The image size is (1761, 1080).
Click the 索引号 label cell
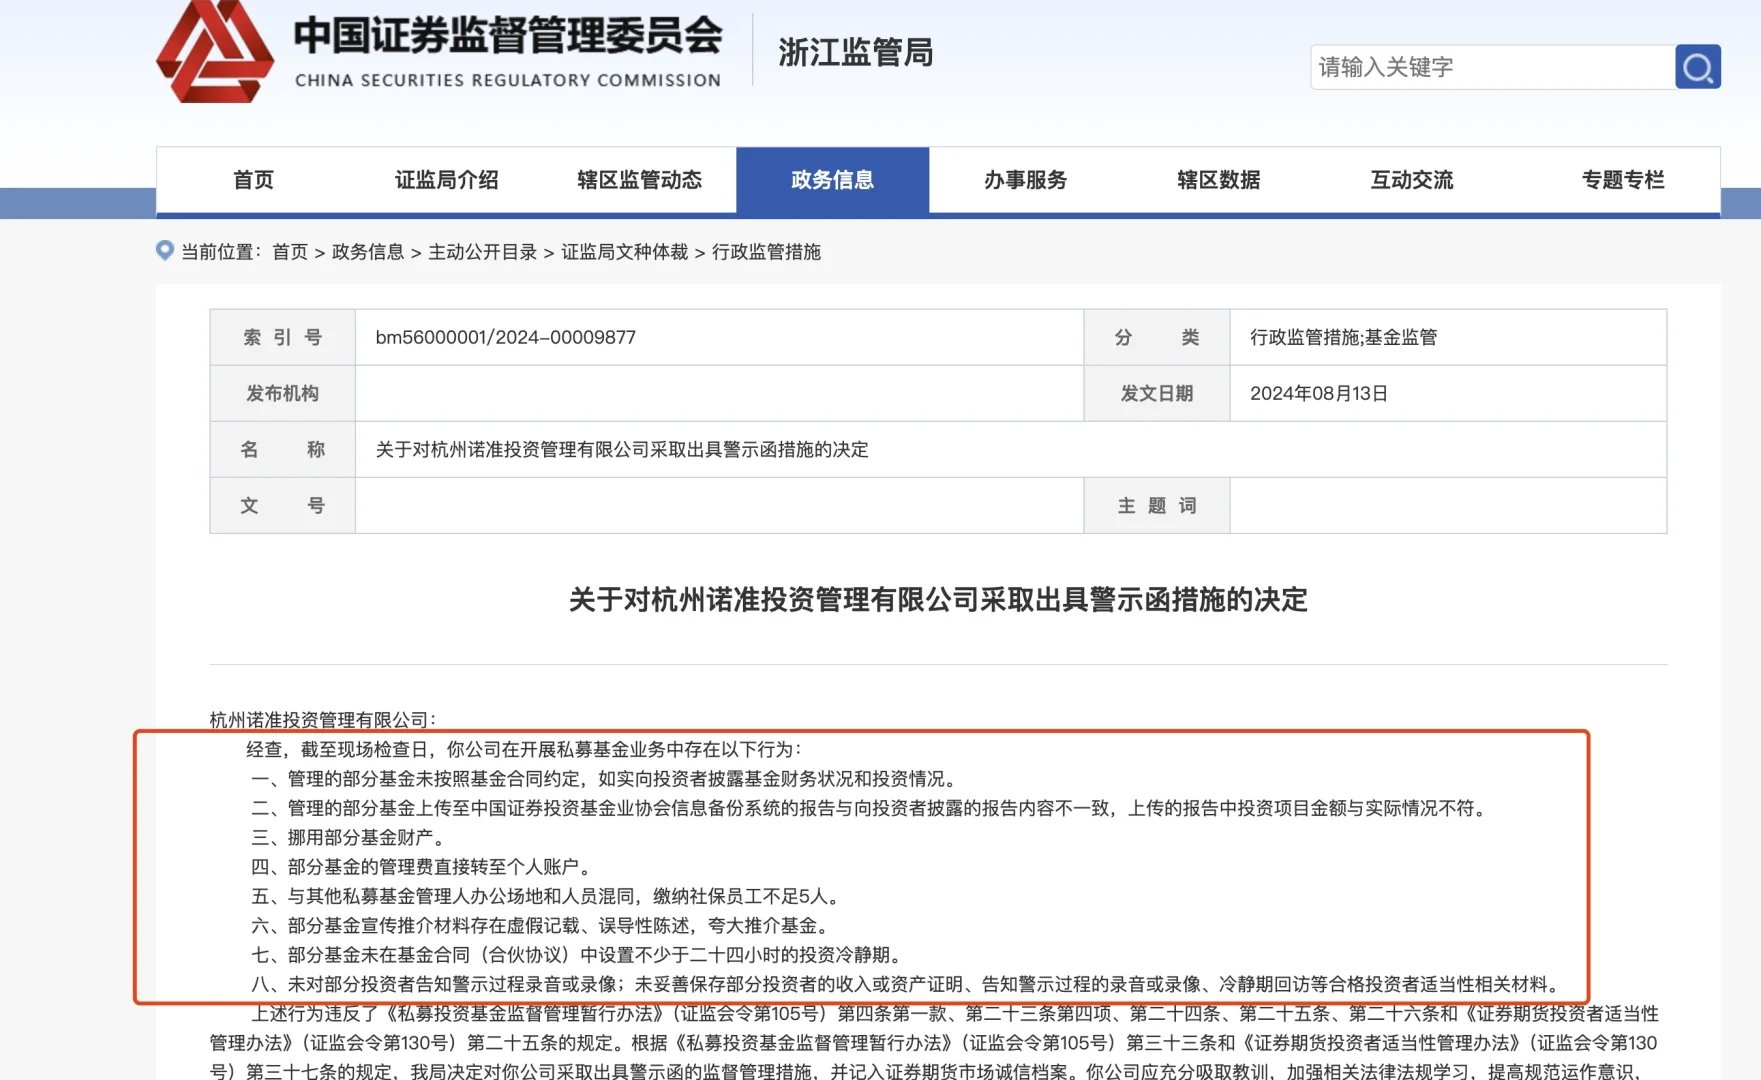click(283, 337)
